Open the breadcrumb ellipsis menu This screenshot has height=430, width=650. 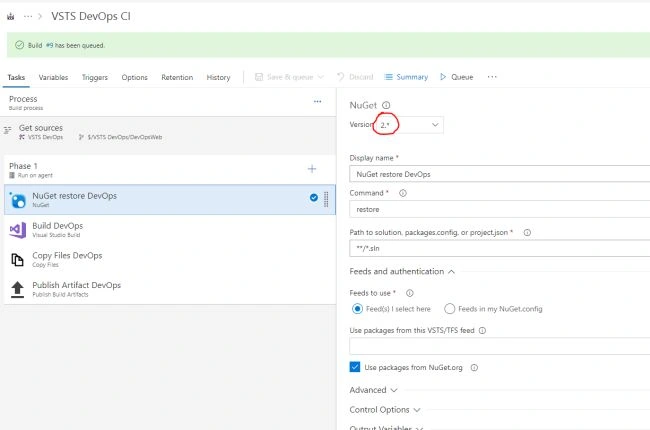(28, 17)
